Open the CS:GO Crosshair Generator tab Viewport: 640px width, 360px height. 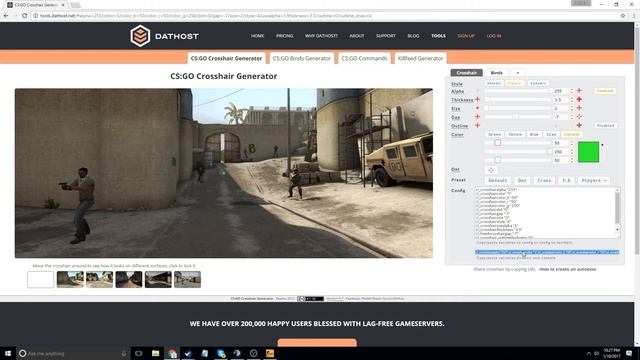coord(227,58)
